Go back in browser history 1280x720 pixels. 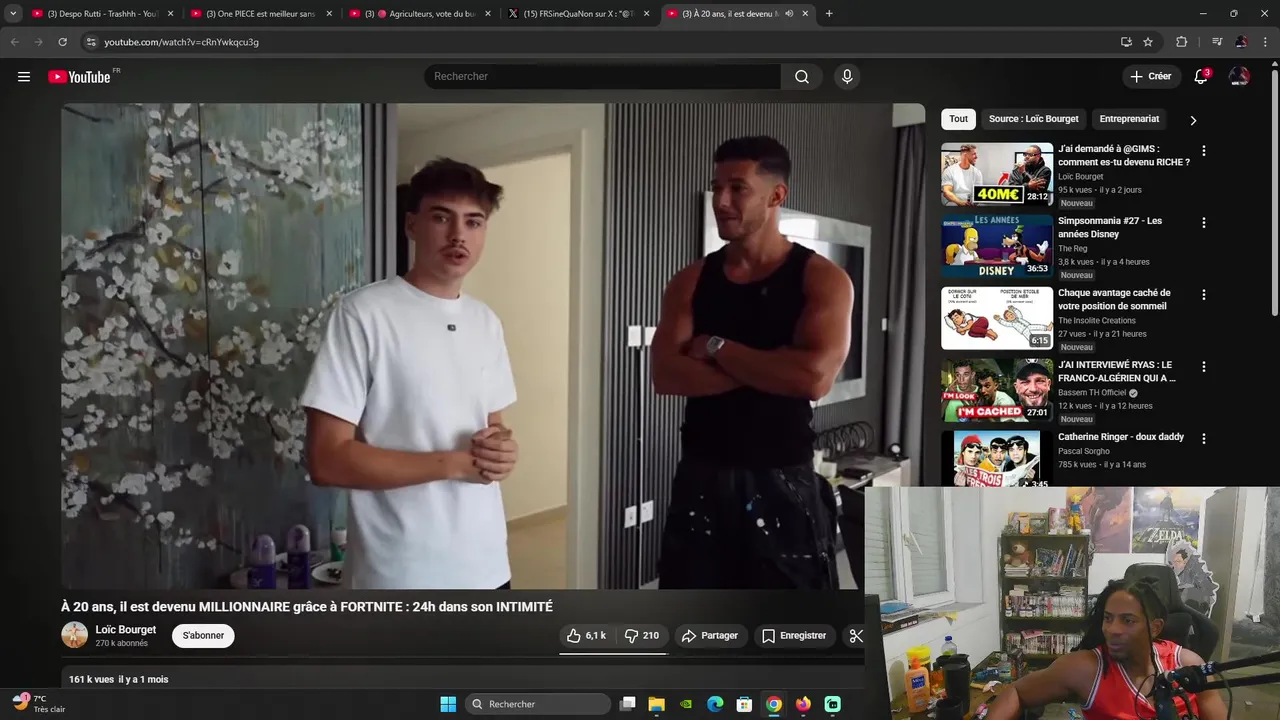click(x=14, y=42)
